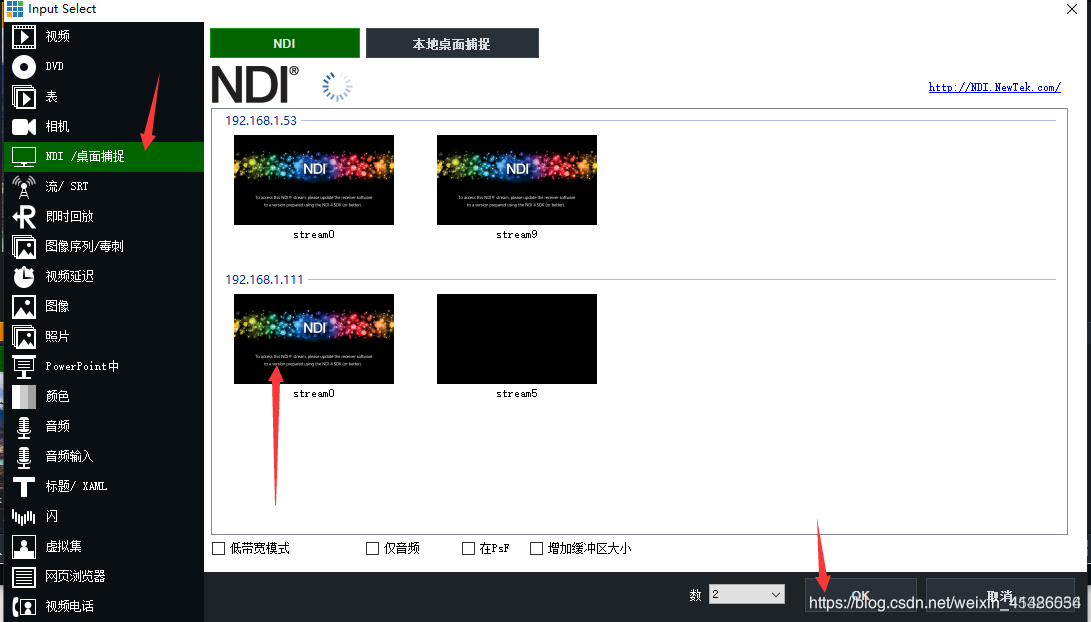
Task: Select the Web Browser (网页浏览器) icon
Action: tap(24, 577)
